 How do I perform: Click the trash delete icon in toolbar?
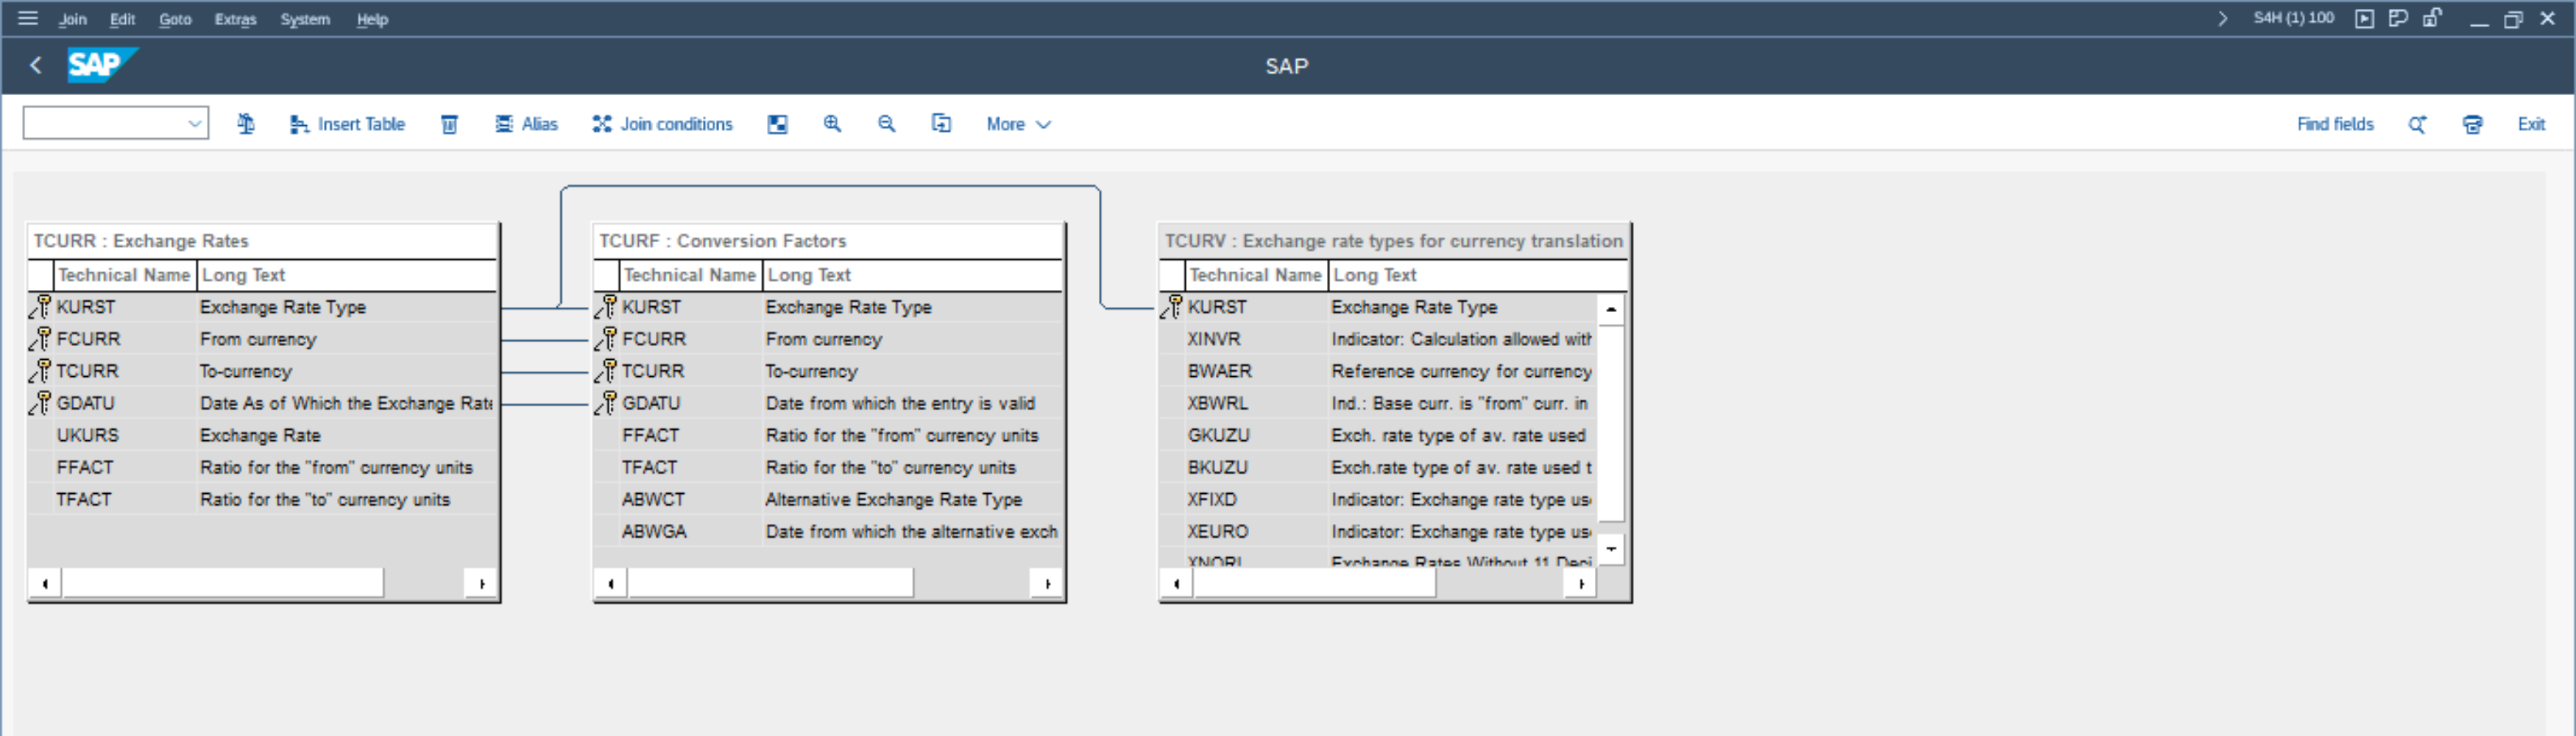pyautogui.click(x=449, y=124)
